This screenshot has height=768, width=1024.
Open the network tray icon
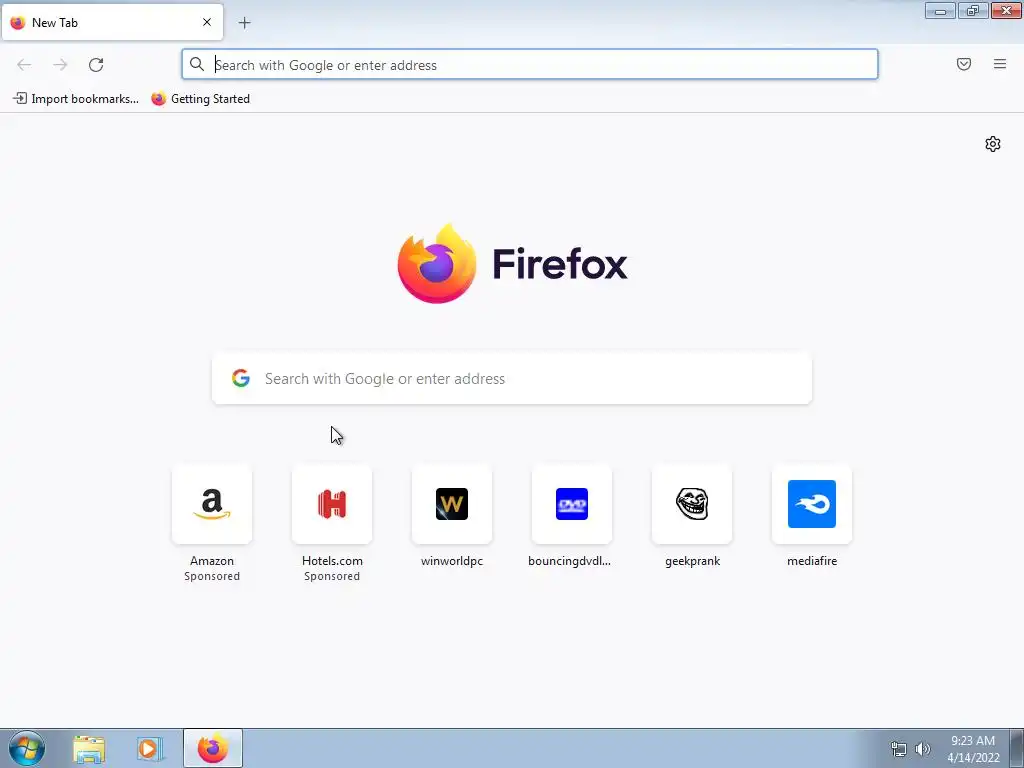pos(899,749)
